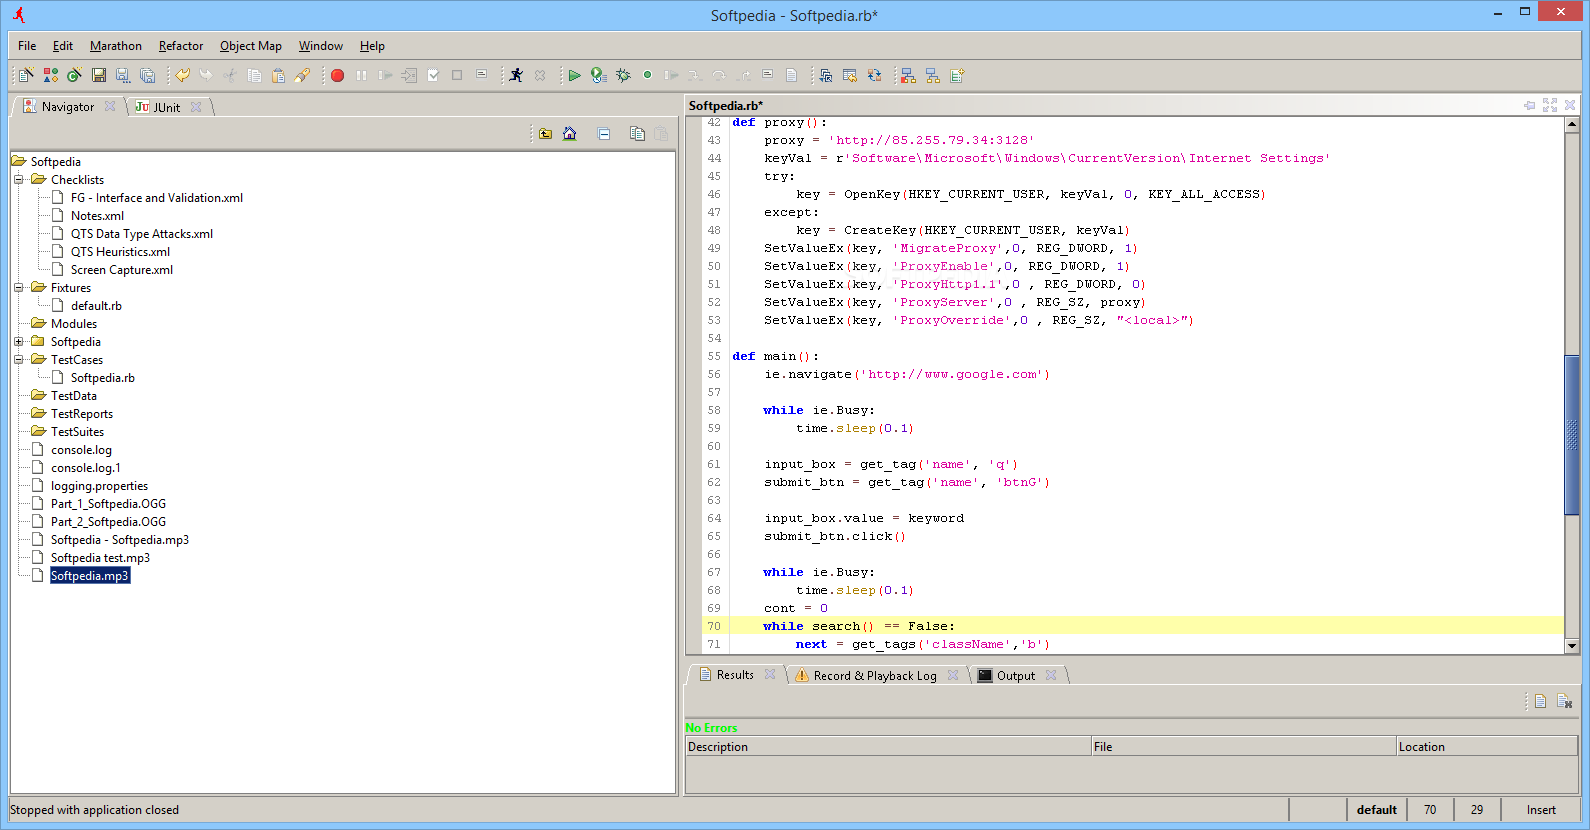Select default.rb under Fixtures
This screenshot has width=1590, height=830.
pyautogui.click(x=96, y=306)
